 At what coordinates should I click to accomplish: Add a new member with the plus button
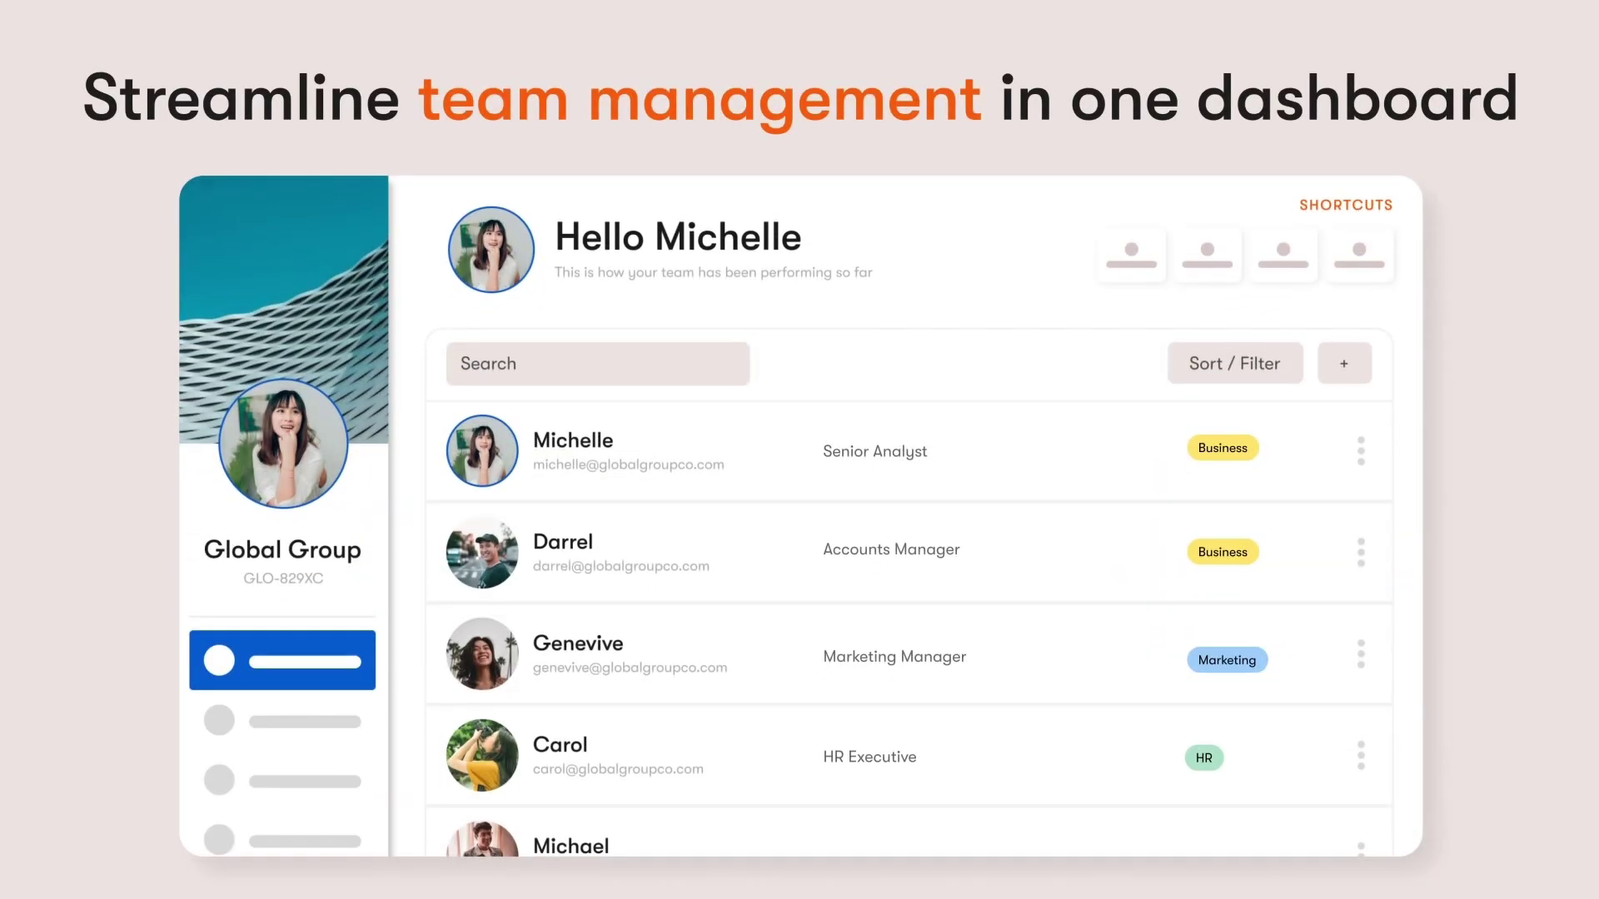1344,363
